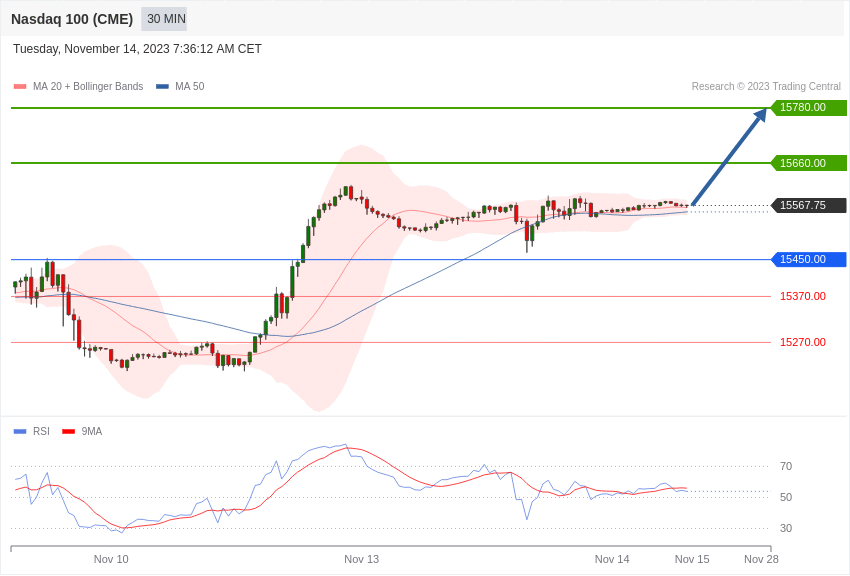Click the MA 50 legend label
Screen dimensions: 850x576
click(x=190, y=87)
